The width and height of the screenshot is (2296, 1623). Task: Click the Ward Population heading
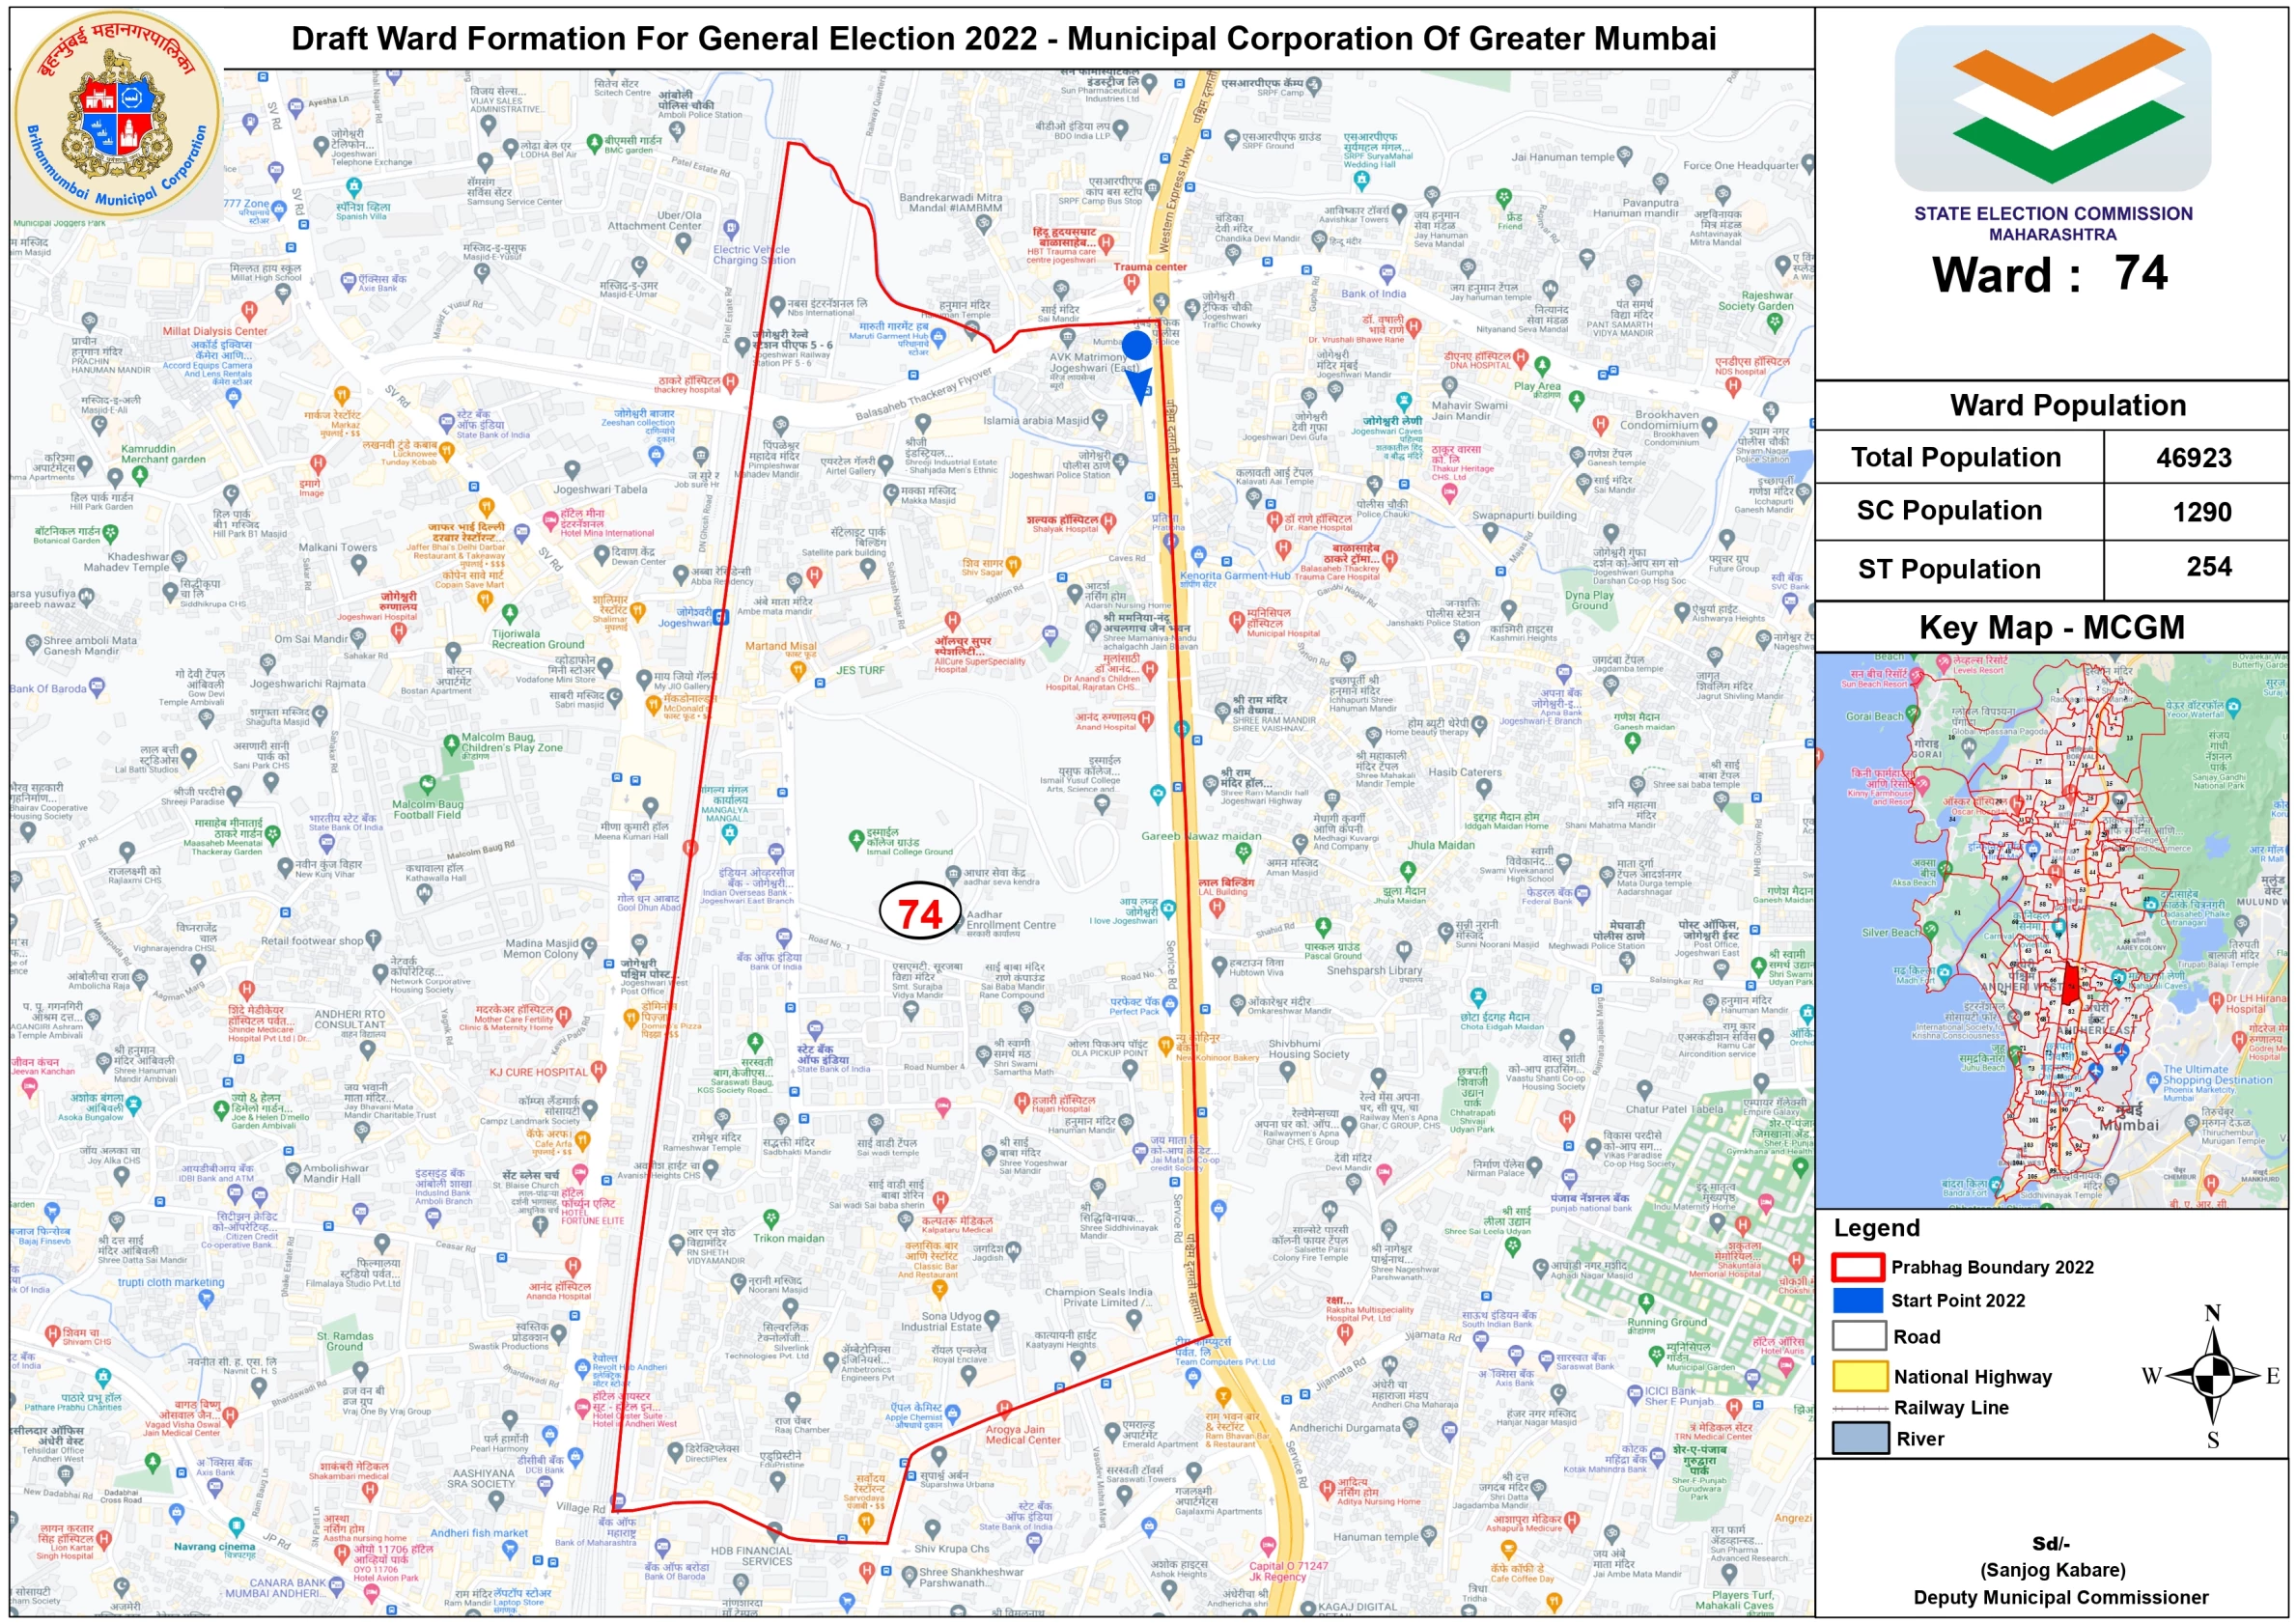coord(2067,406)
